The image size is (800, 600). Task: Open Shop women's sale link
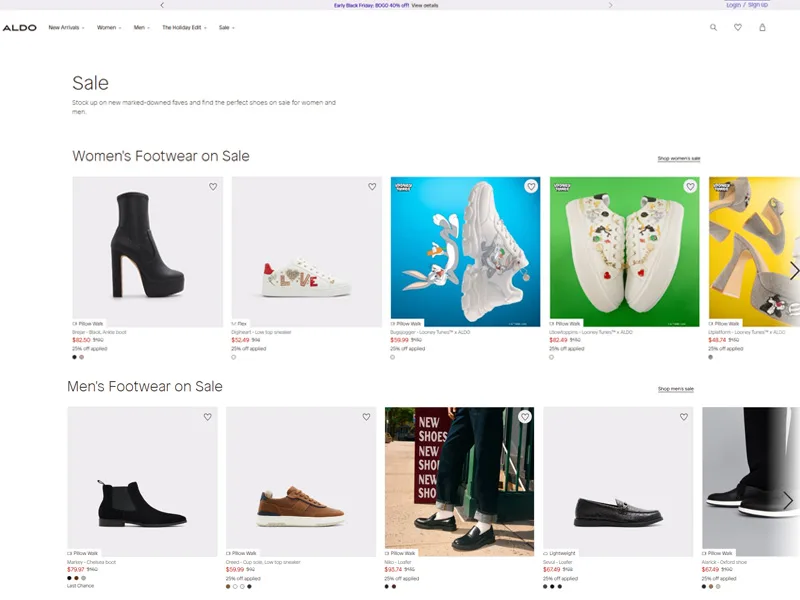click(x=679, y=159)
